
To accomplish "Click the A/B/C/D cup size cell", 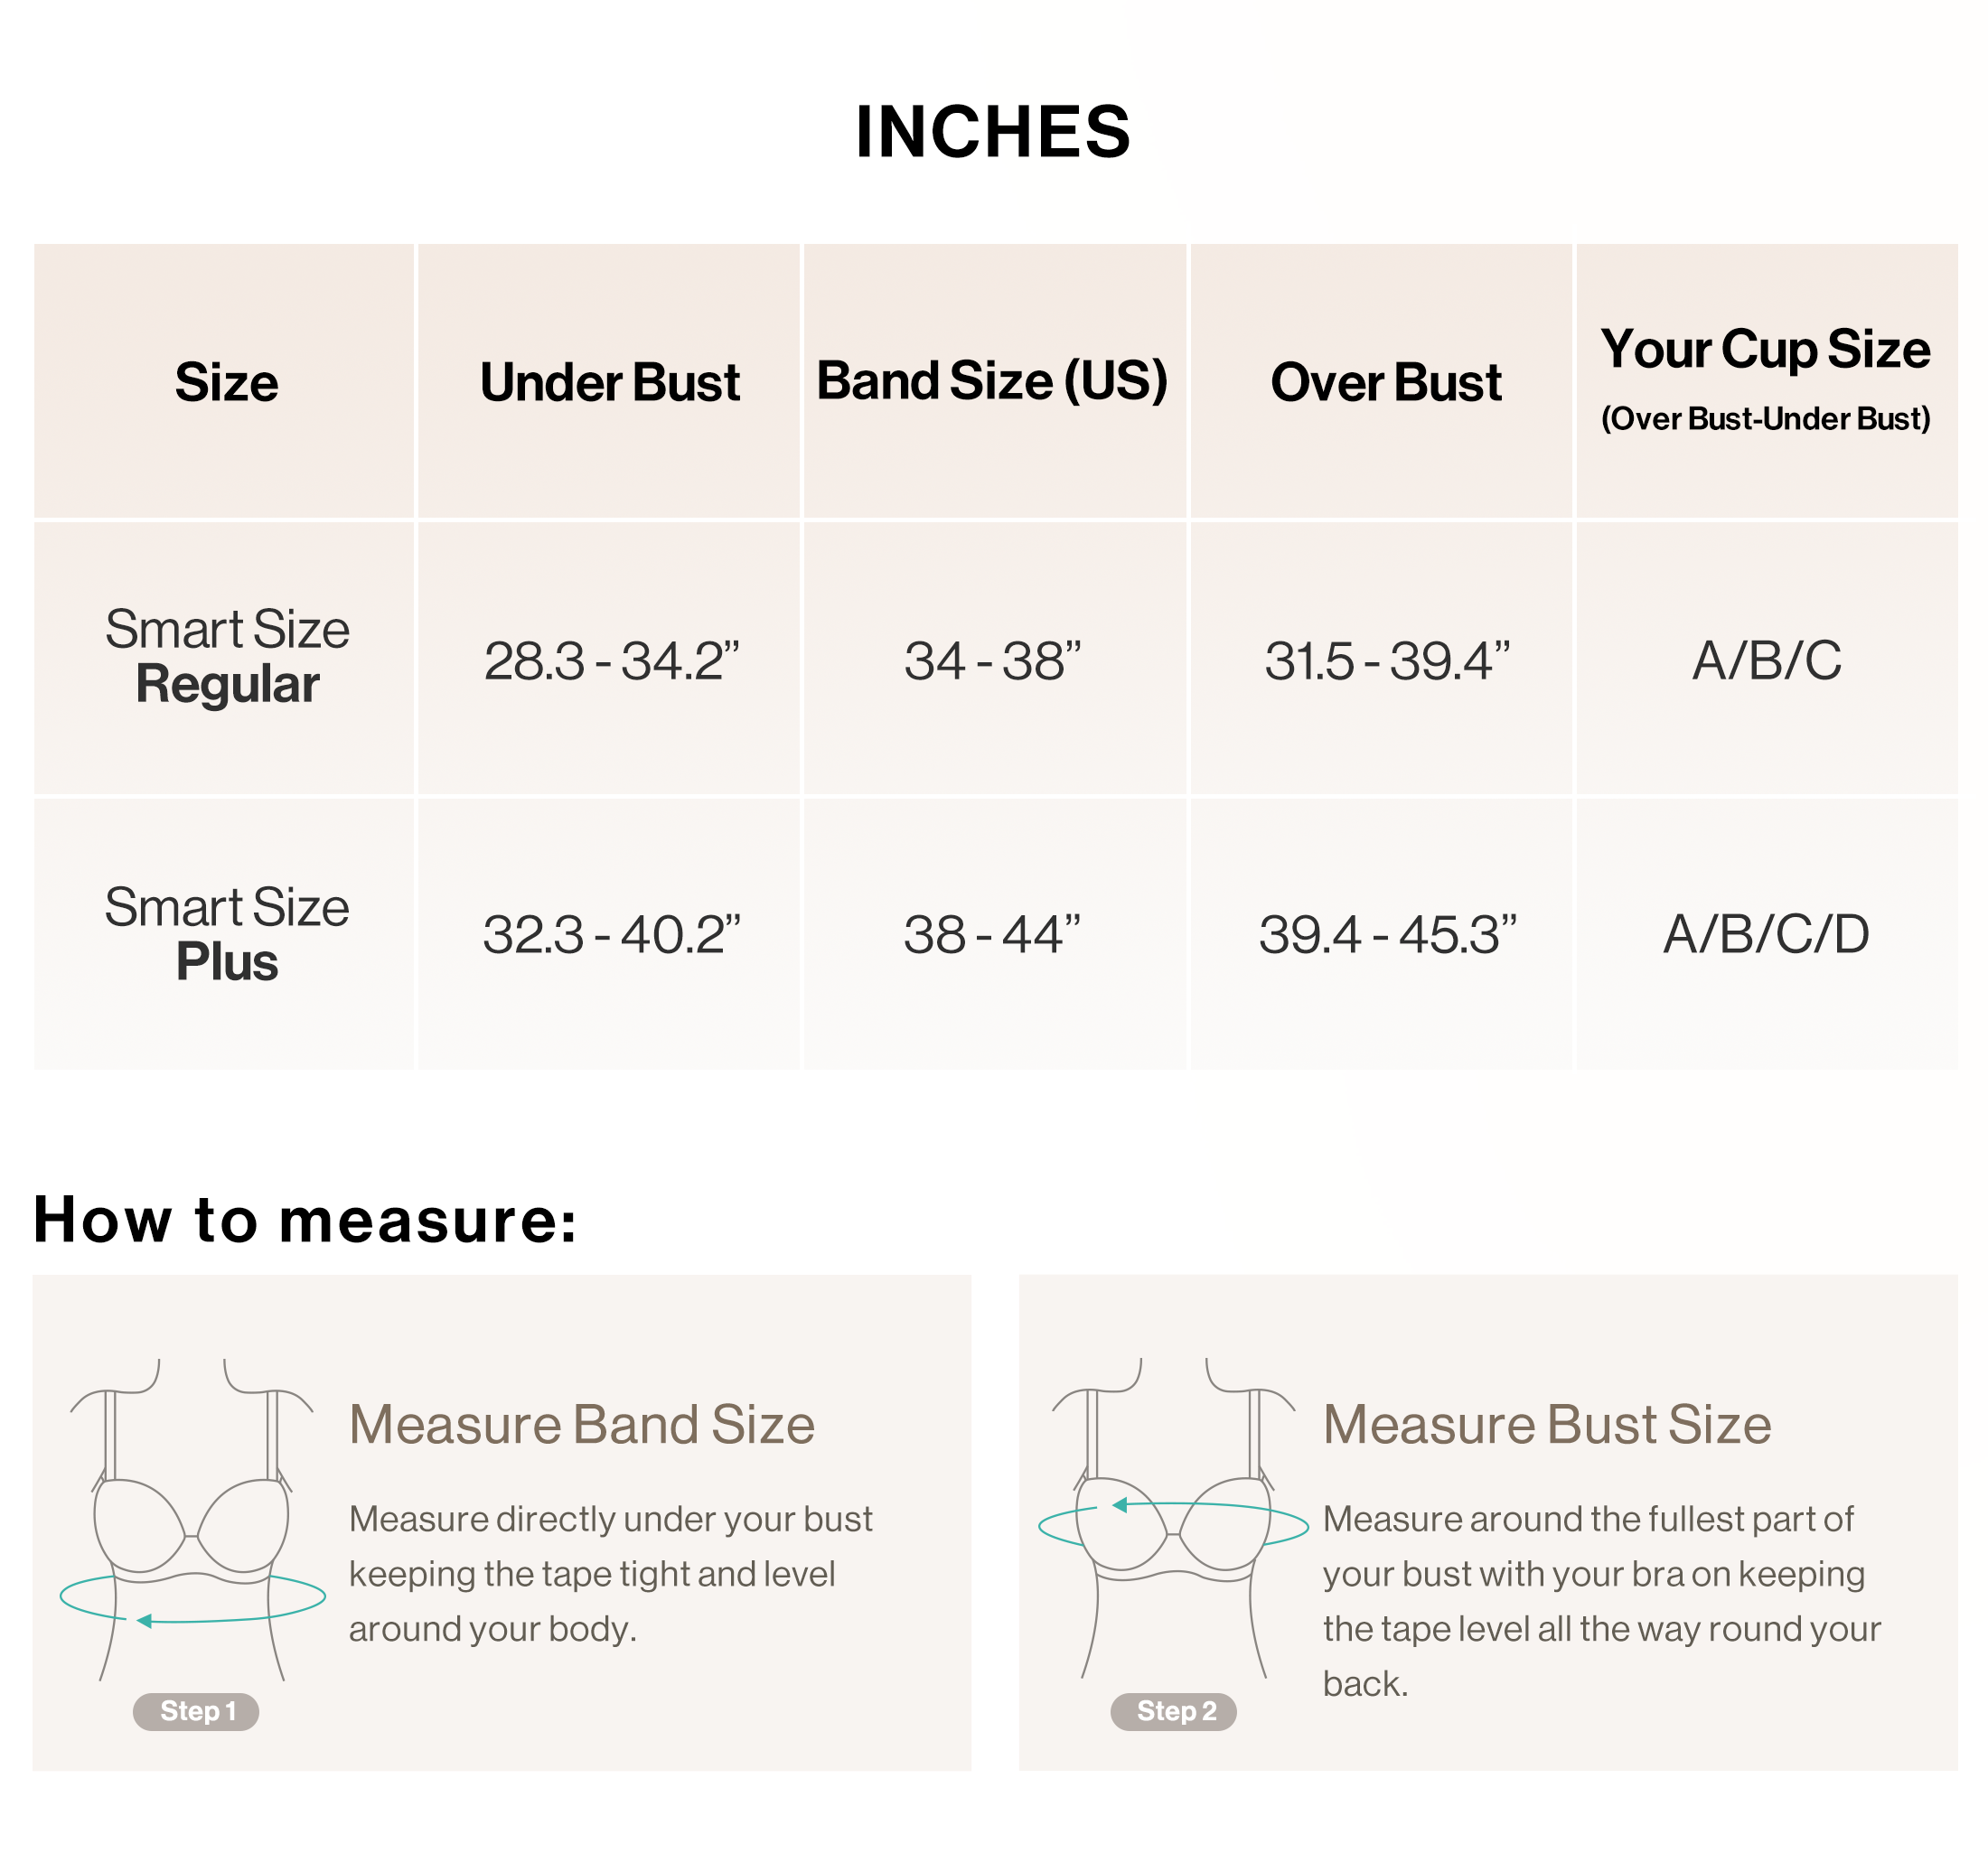I will point(1767,934).
